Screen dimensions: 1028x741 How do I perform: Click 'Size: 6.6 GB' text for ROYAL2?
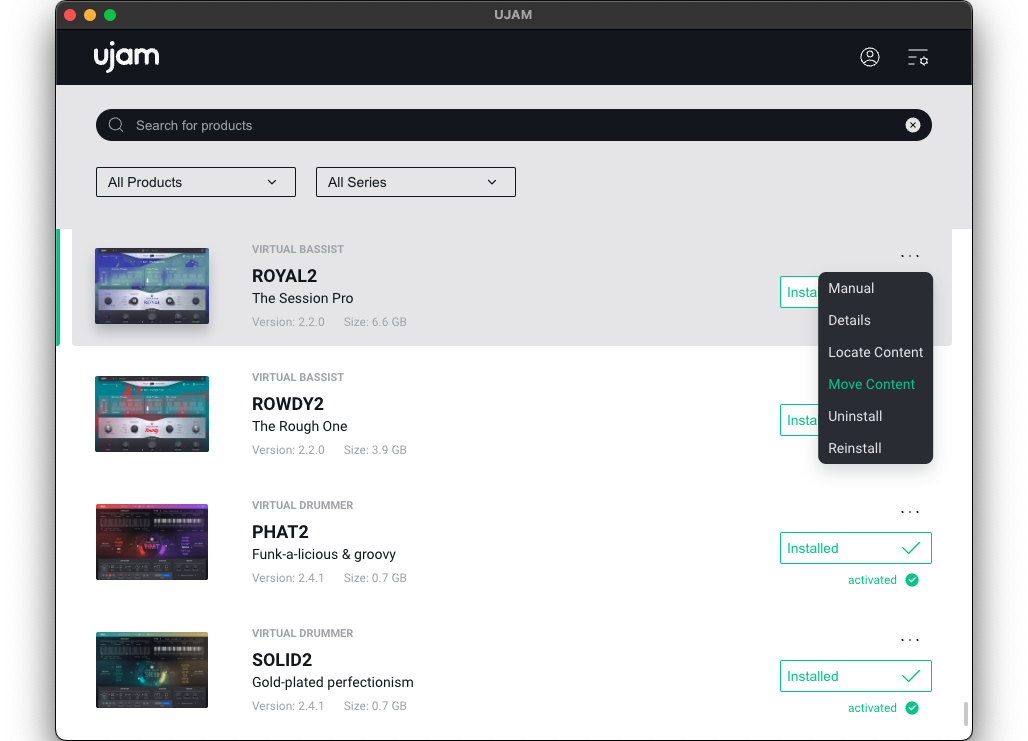tap(375, 322)
